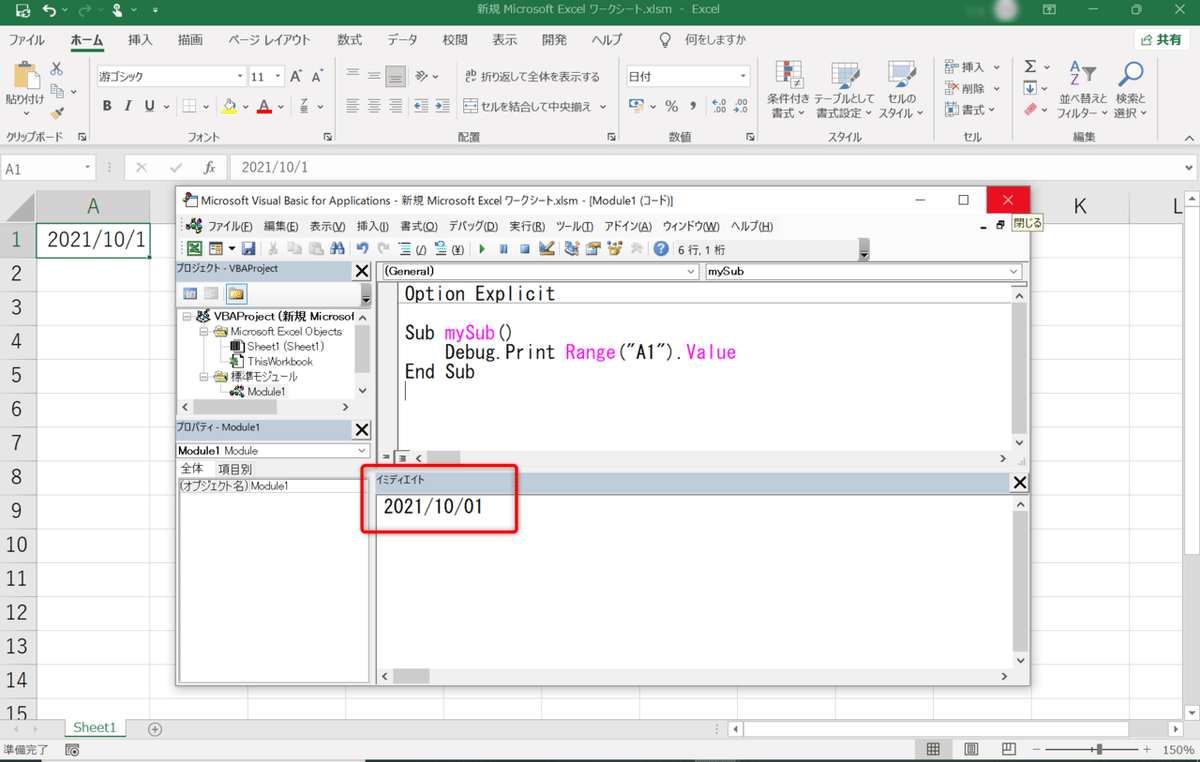Viewport: 1200px width, 762px height.
Task: Toggle Procedure View button in code window
Action: (x=384, y=456)
